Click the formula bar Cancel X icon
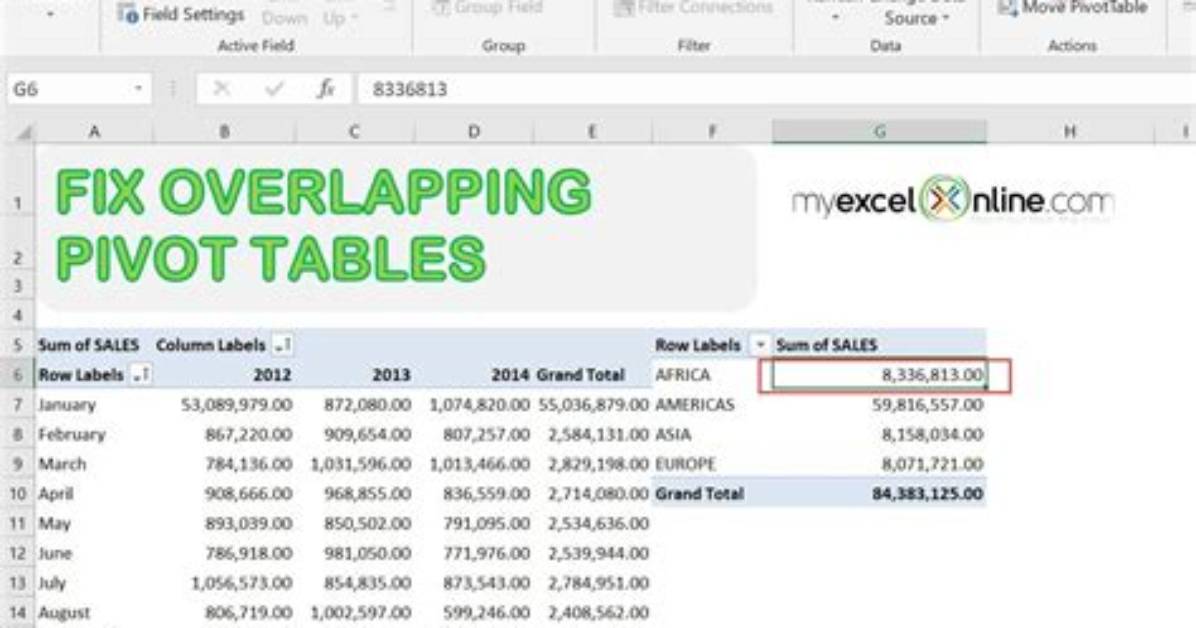The width and height of the screenshot is (1196, 628). (221, 89)
